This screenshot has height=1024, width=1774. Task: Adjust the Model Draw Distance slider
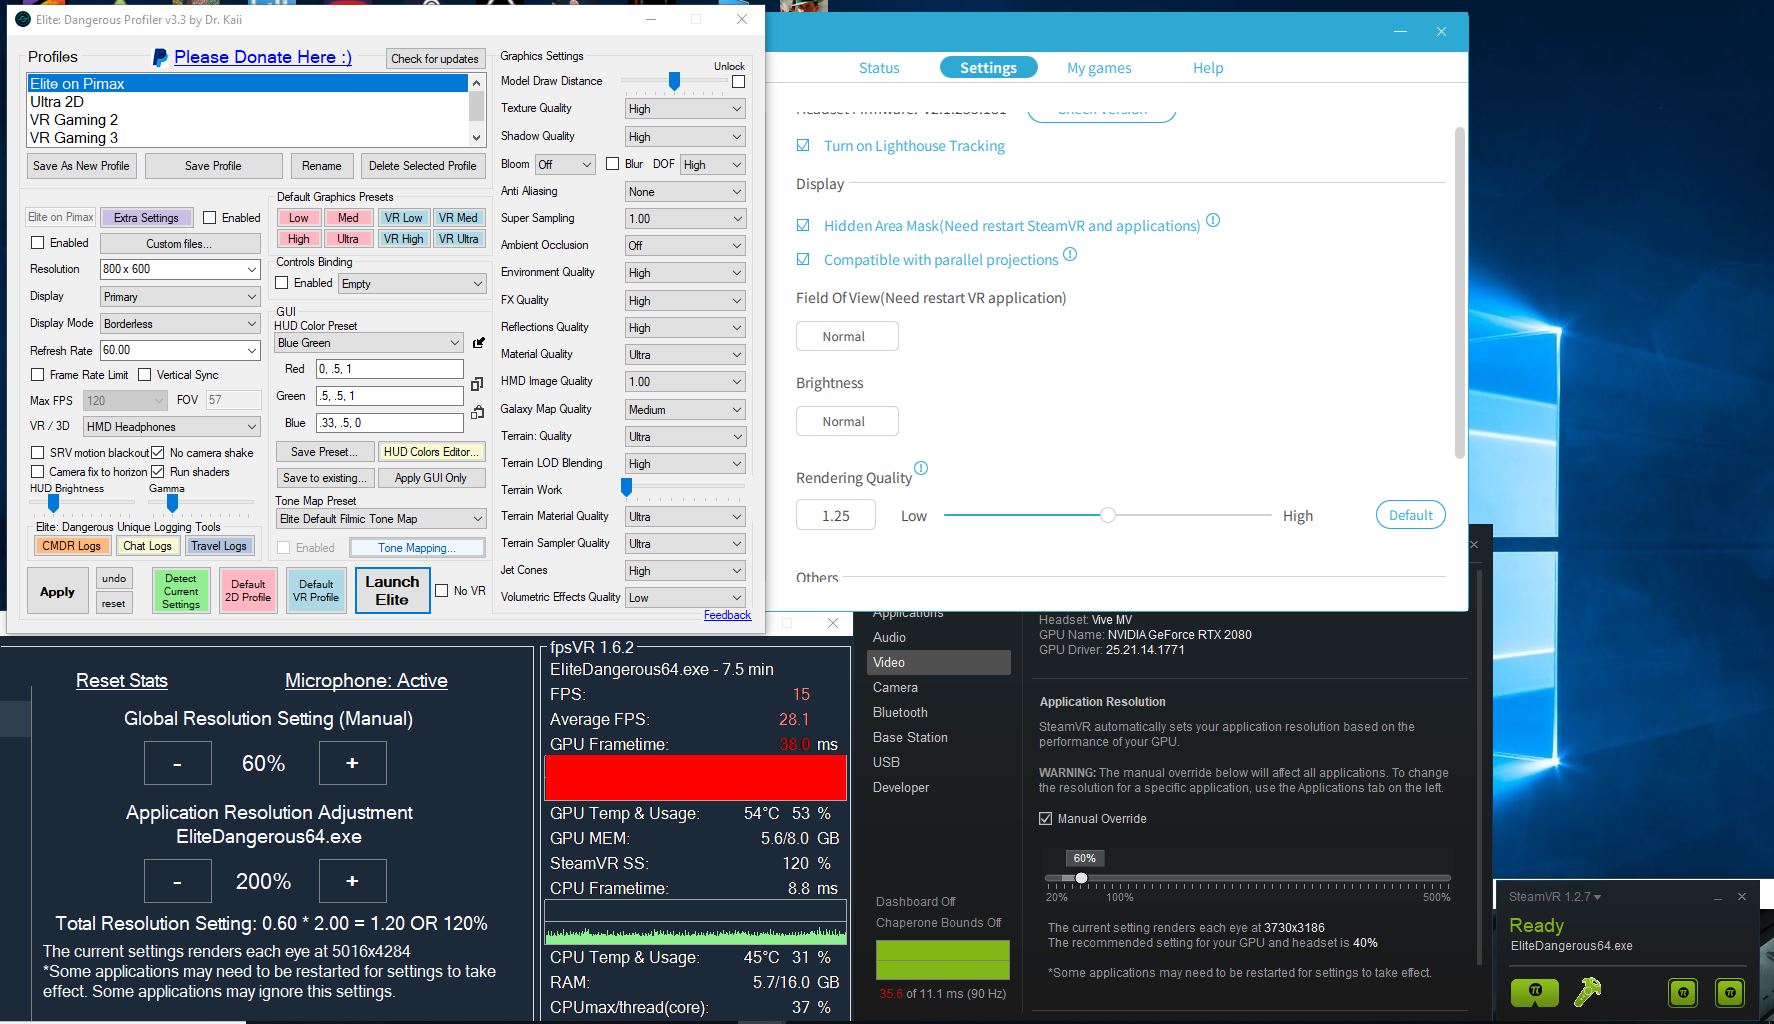pos(674,81)
